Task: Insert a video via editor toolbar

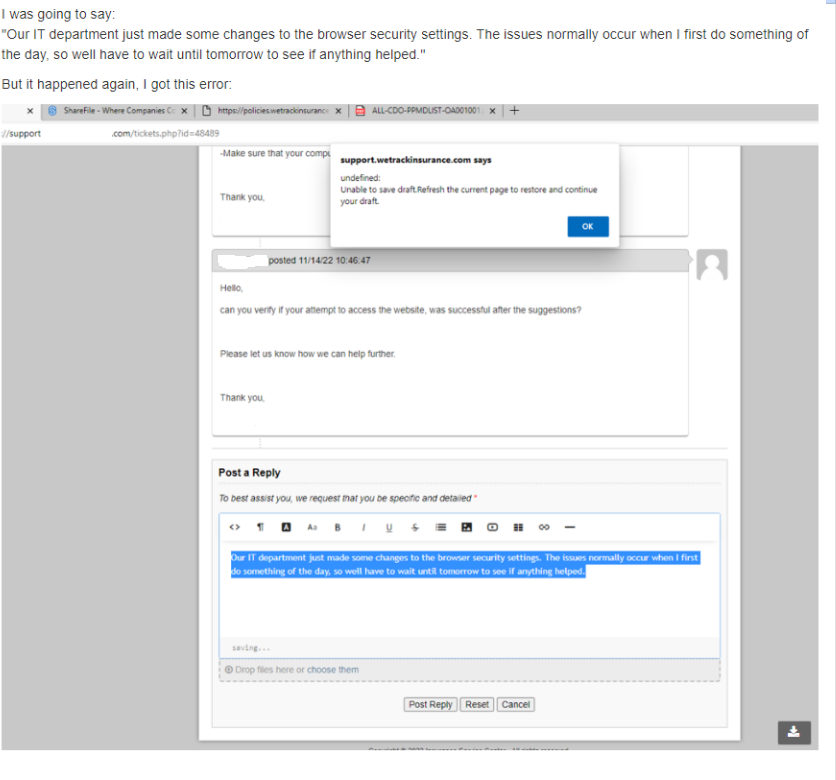Action: tap(492, 527)
